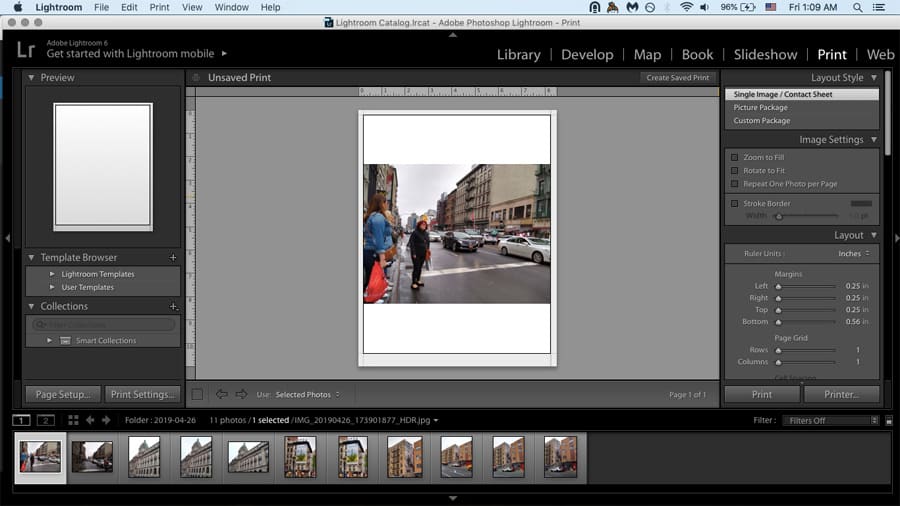
Task: Adjust the Left margin slider
Action: pos(779,286)
